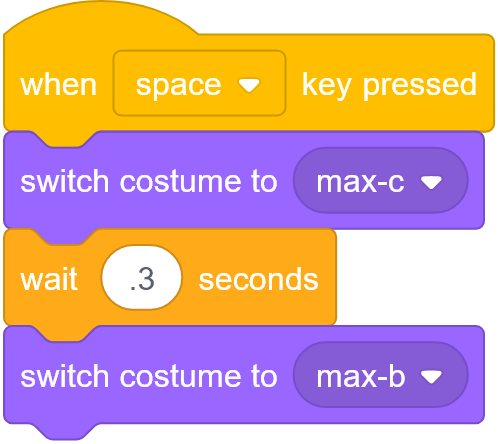Image resolution: width=498 pixels, height=444 pixels.
Task: Click the white arrow next to max-b
Action: (x=431, y=377)
